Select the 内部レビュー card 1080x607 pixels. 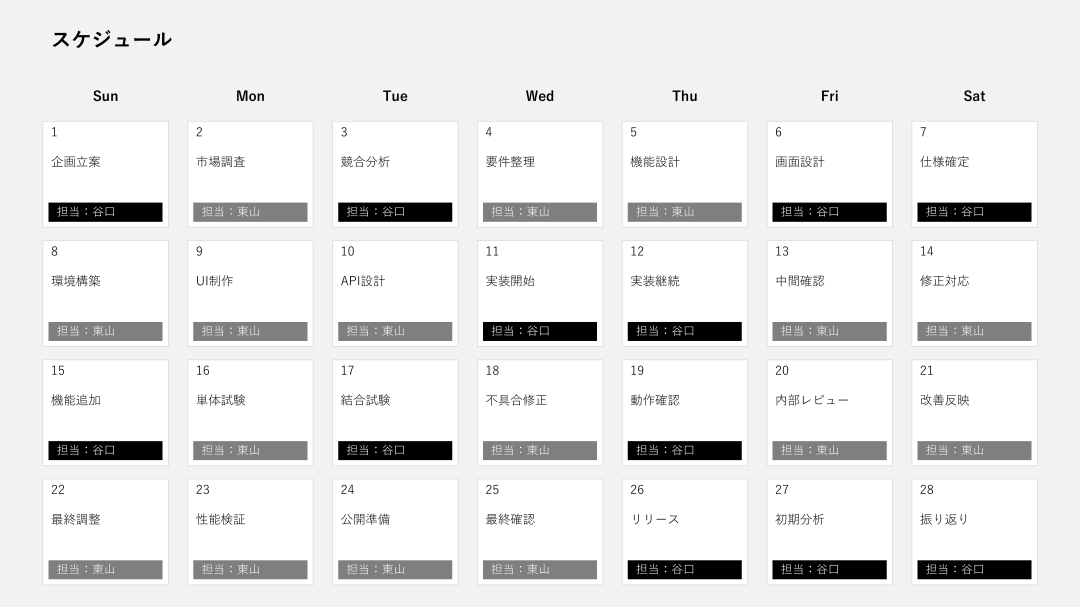point(829,410)
